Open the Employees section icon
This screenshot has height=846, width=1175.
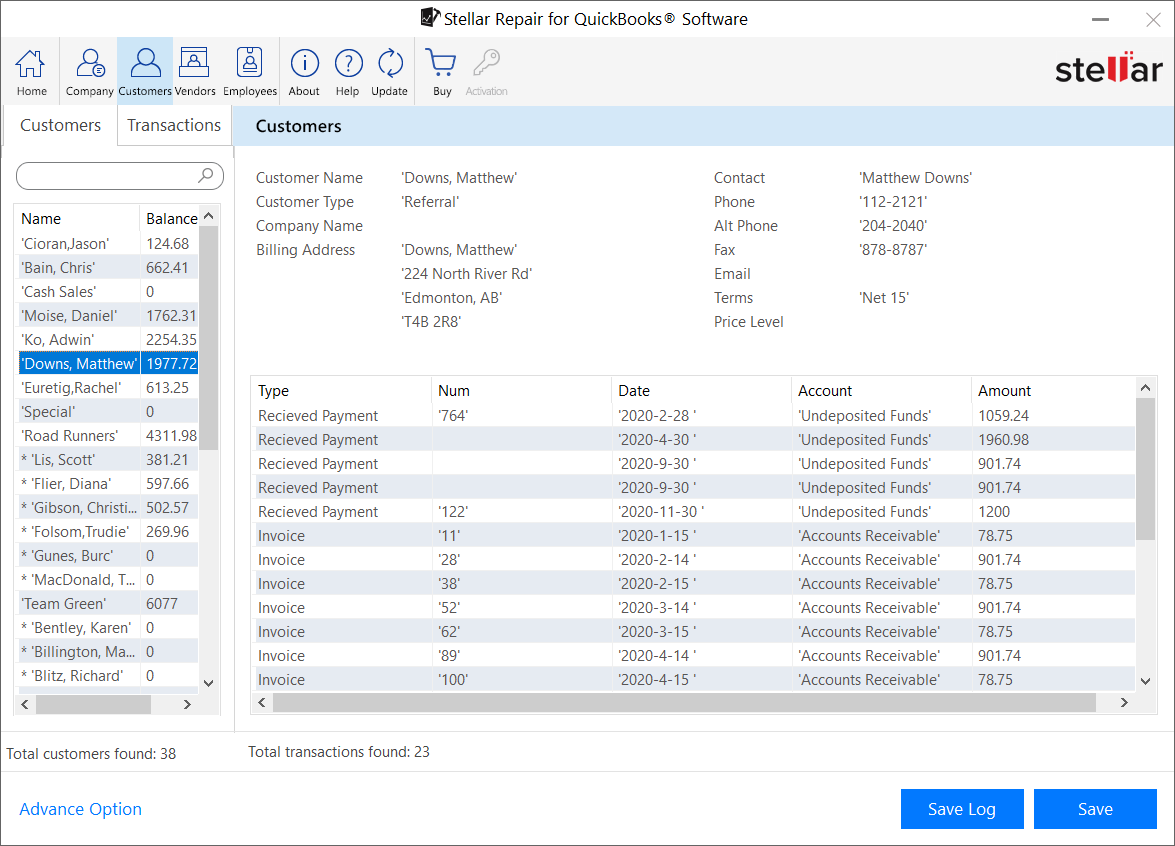pyautogui.click(x=250, y=72)
